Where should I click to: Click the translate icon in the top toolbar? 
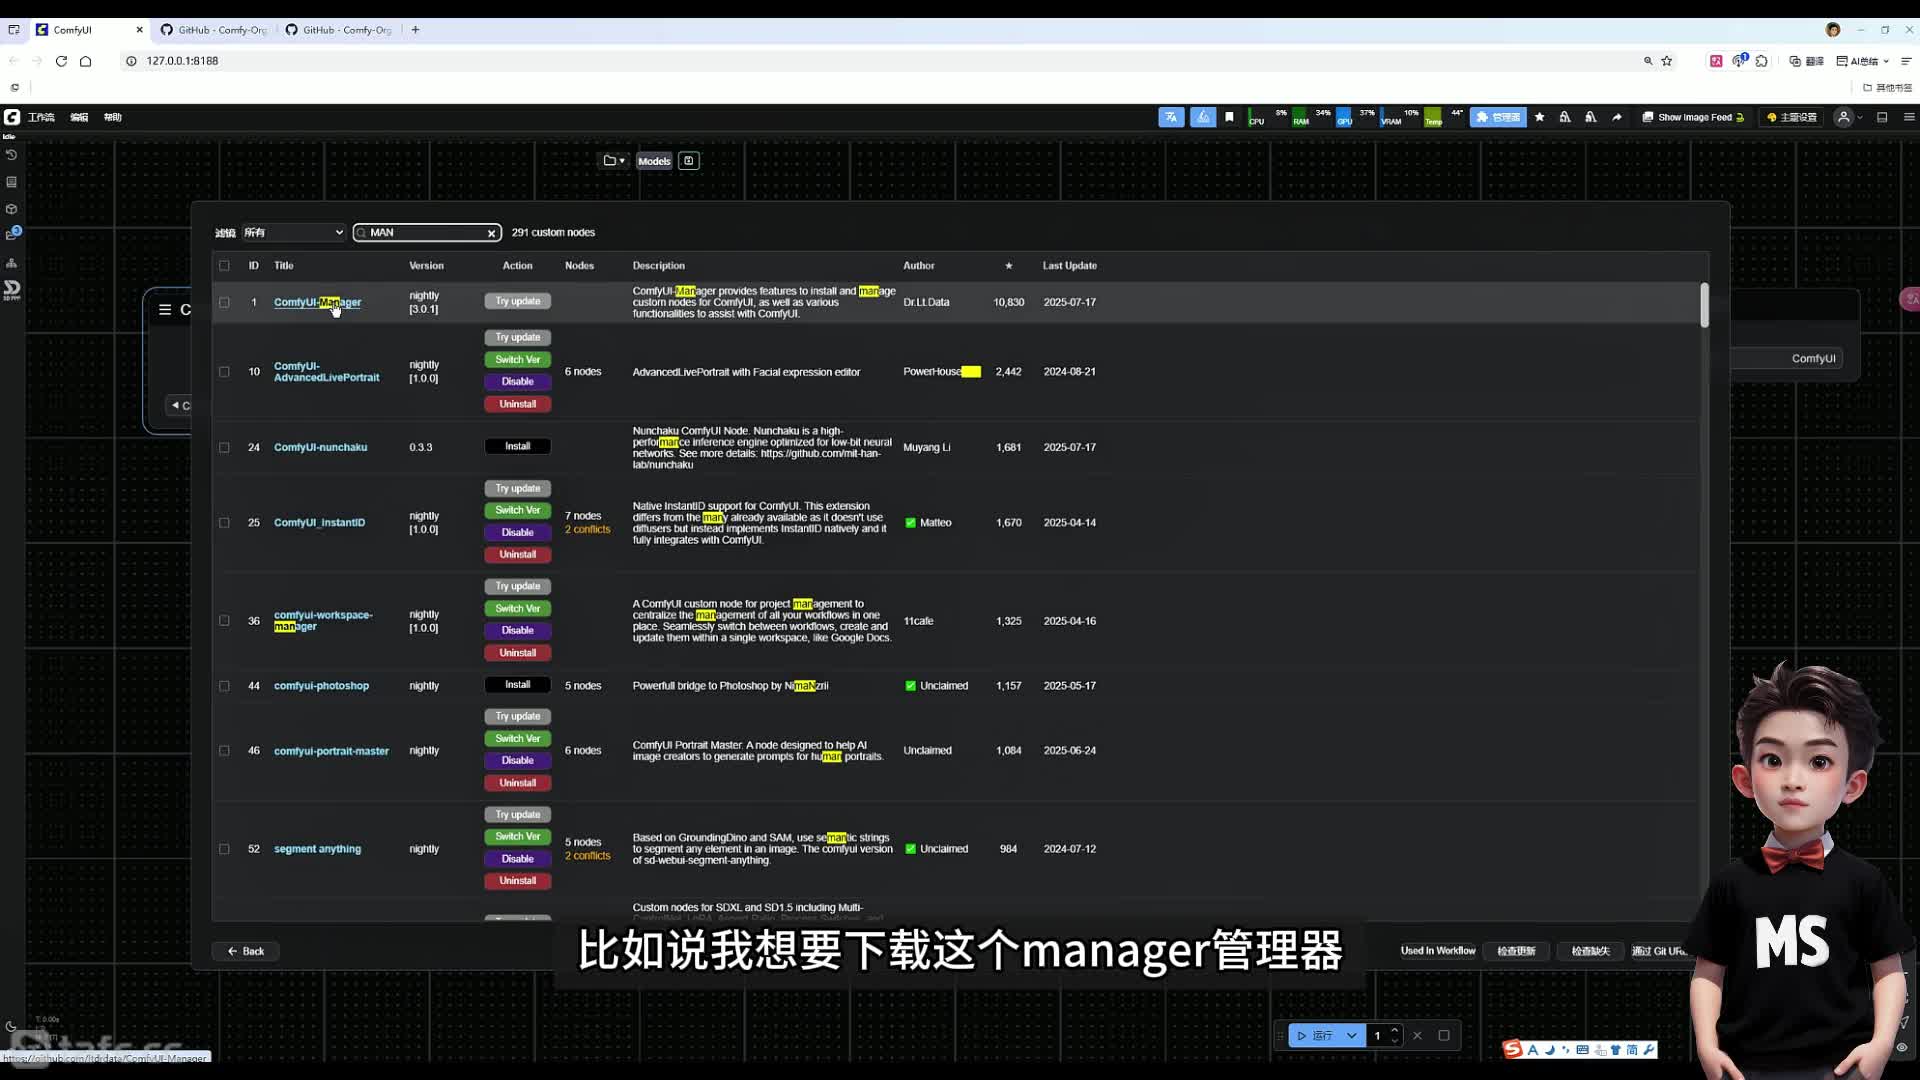pyautogui.click(x=1171, y=117)
